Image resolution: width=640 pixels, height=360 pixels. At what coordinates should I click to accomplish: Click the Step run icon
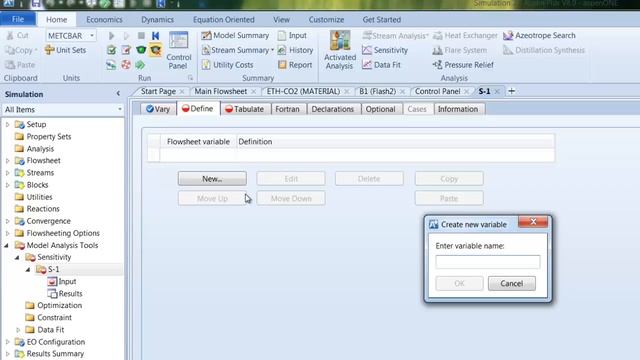point(126,36)
